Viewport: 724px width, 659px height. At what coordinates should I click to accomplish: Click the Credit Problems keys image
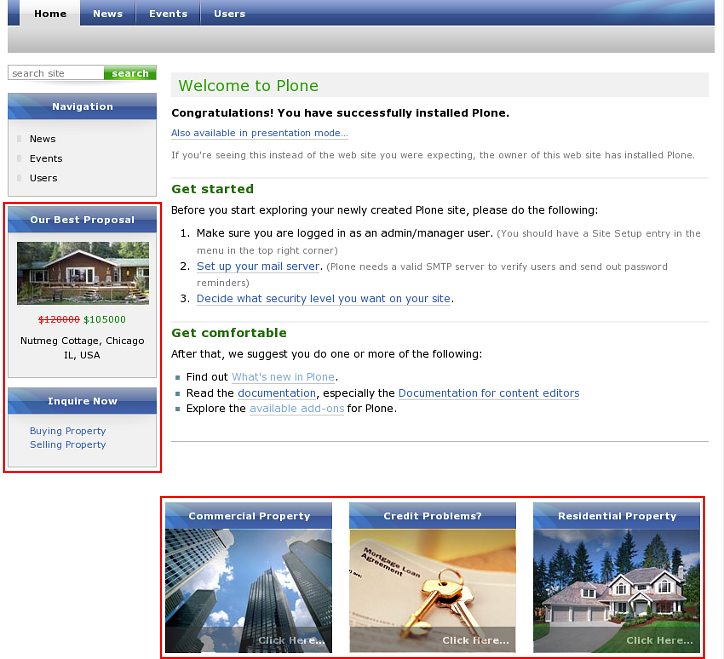[x=432, y=591]
